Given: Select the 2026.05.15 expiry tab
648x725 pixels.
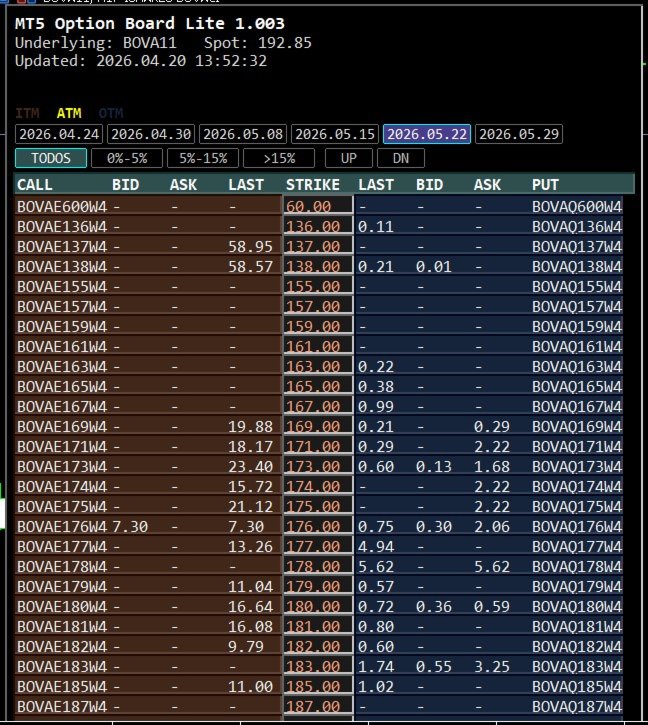Looking at the screenshot, I should (x=335, y=134).
